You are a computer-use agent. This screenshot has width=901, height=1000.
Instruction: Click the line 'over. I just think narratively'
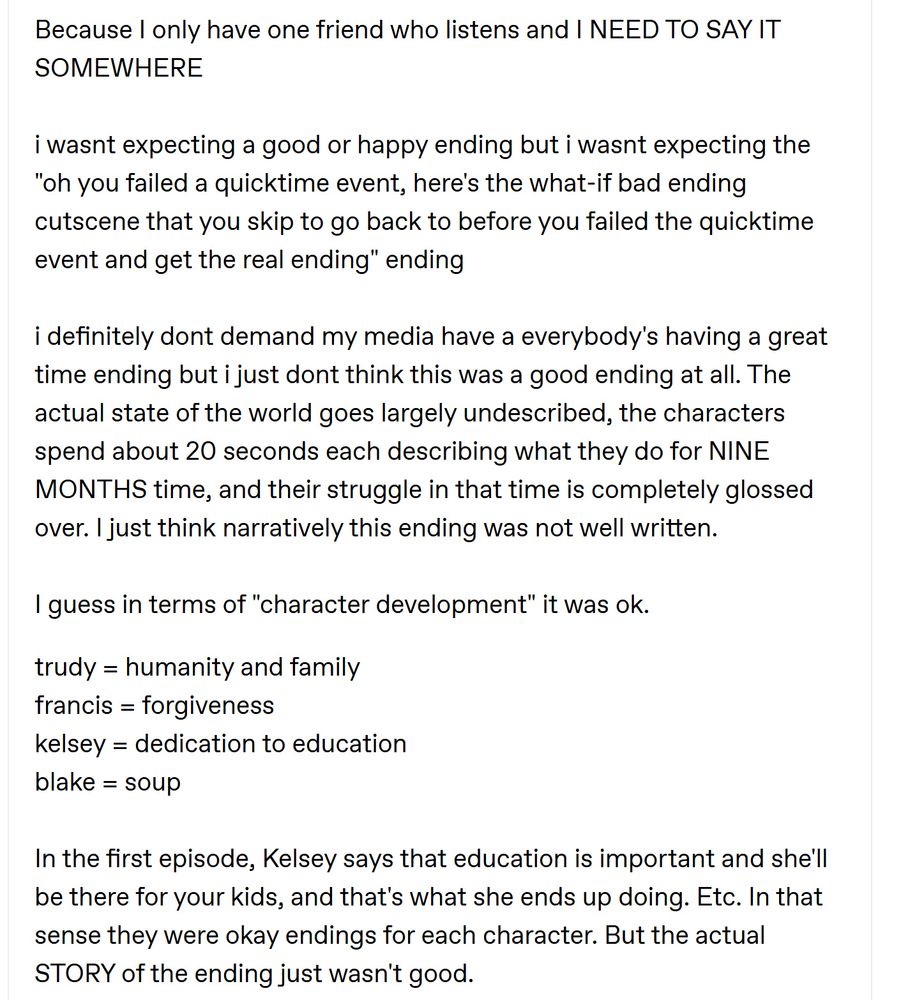pos(376,527)
